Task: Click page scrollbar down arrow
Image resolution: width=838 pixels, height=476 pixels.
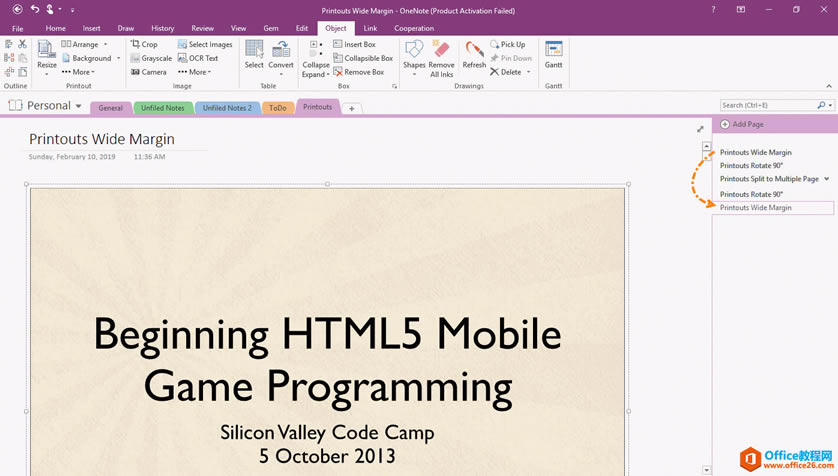Action: point(707,470)
